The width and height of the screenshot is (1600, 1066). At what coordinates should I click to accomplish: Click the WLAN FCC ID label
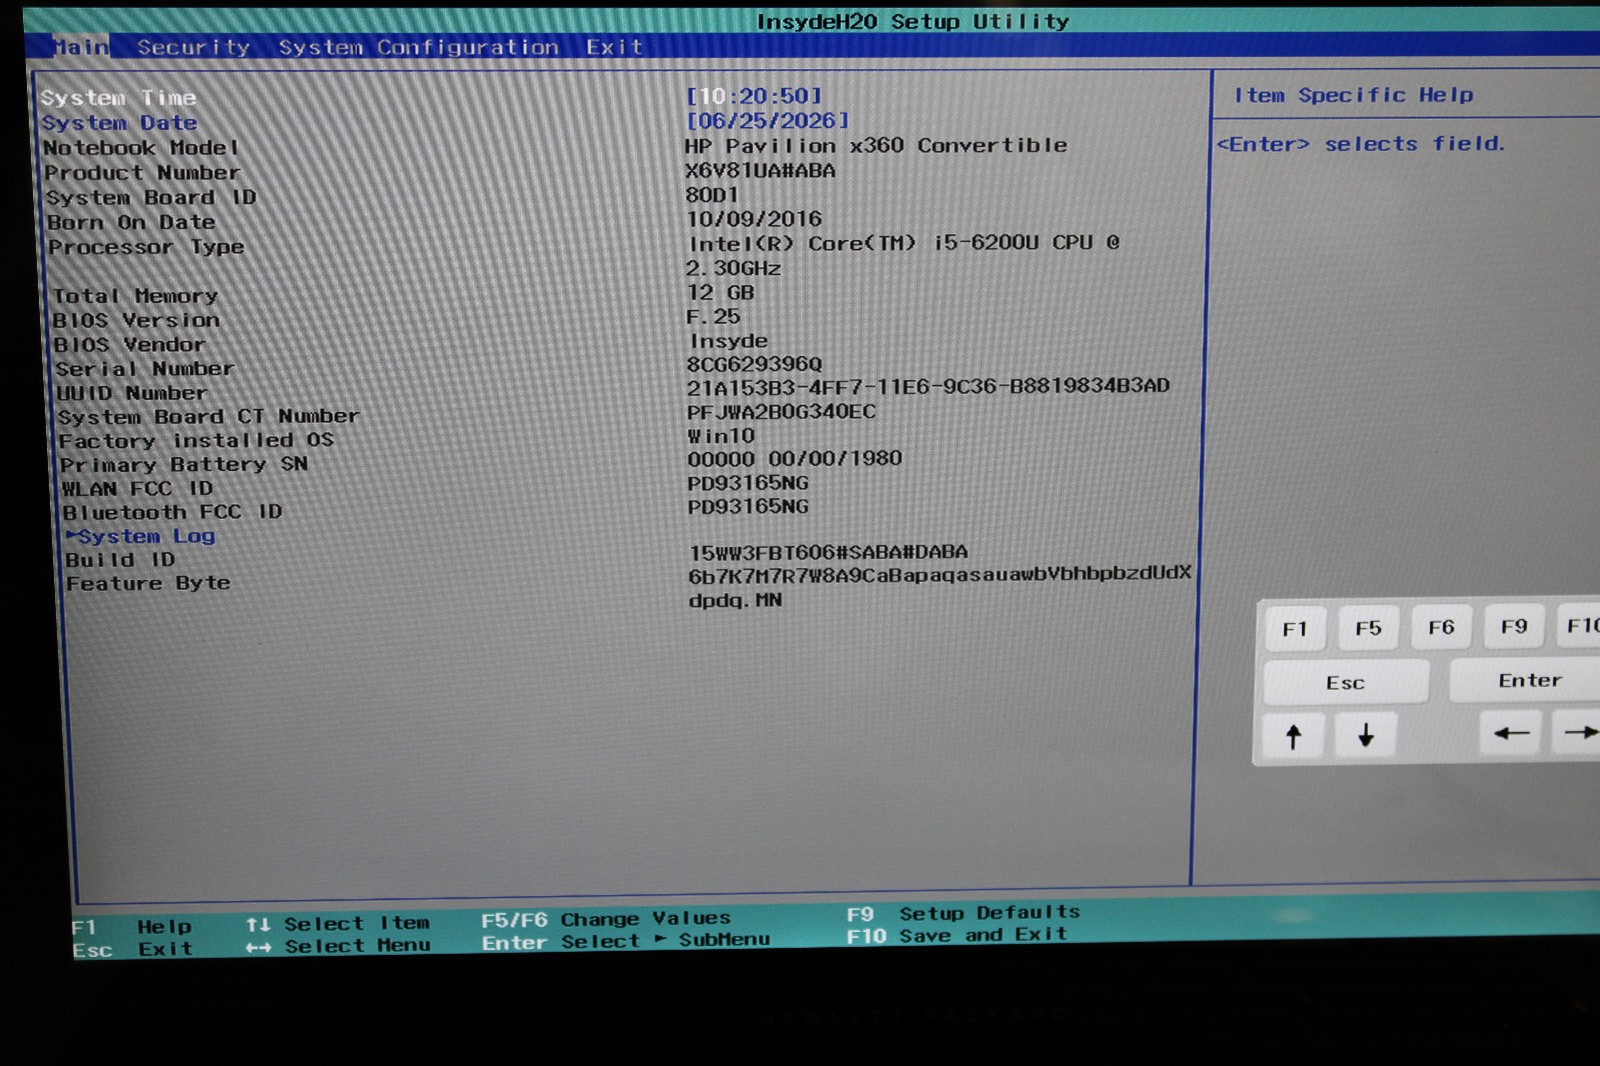(x=137, y=489)
